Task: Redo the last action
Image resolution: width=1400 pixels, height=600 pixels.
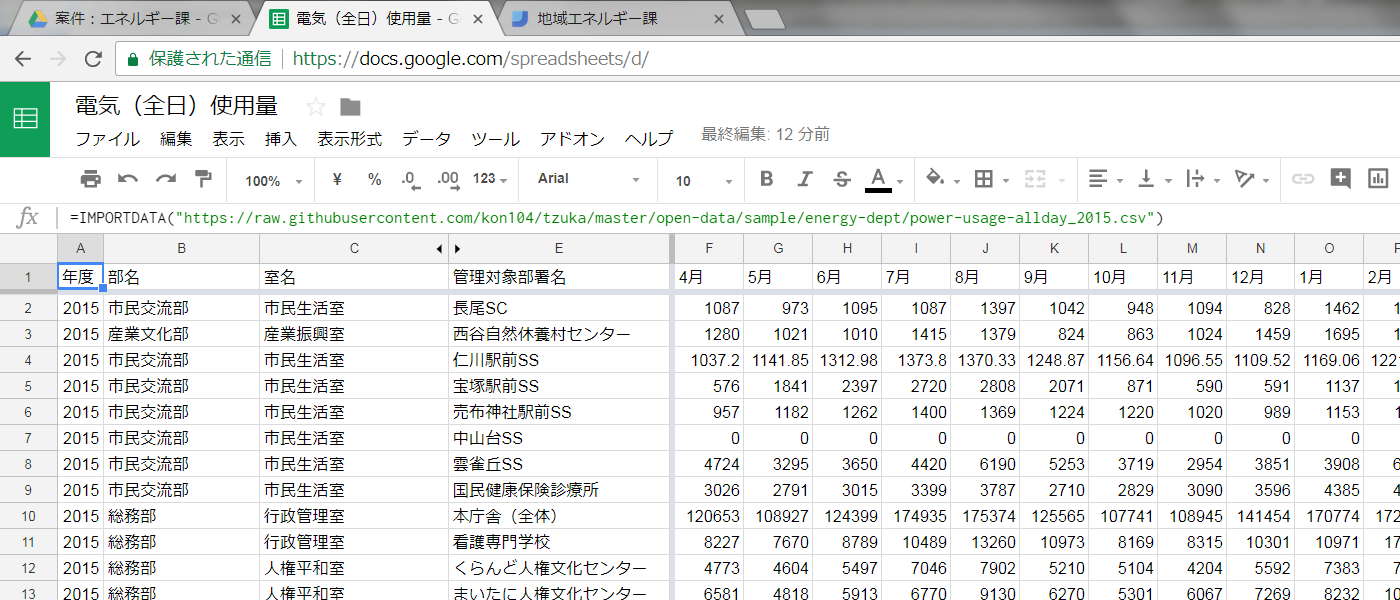Action: coord(165,180)
